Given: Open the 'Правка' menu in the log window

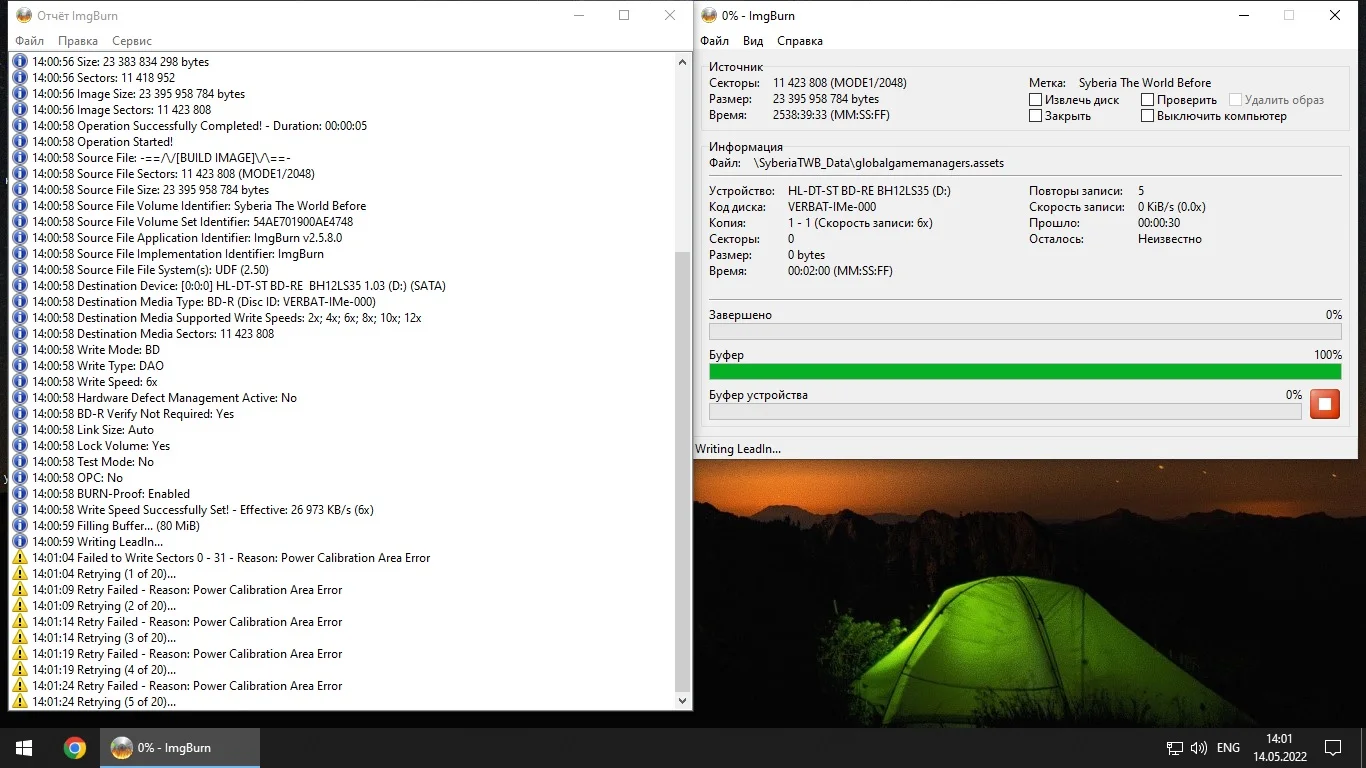Looking at the screenshot, I should point(78,41).
